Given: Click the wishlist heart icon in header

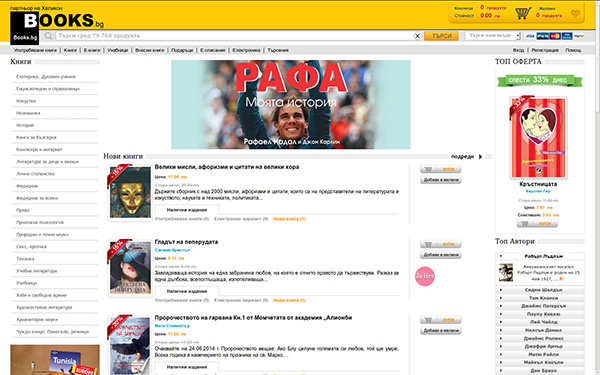Looking at the screenshot, I should click(575, 14).
